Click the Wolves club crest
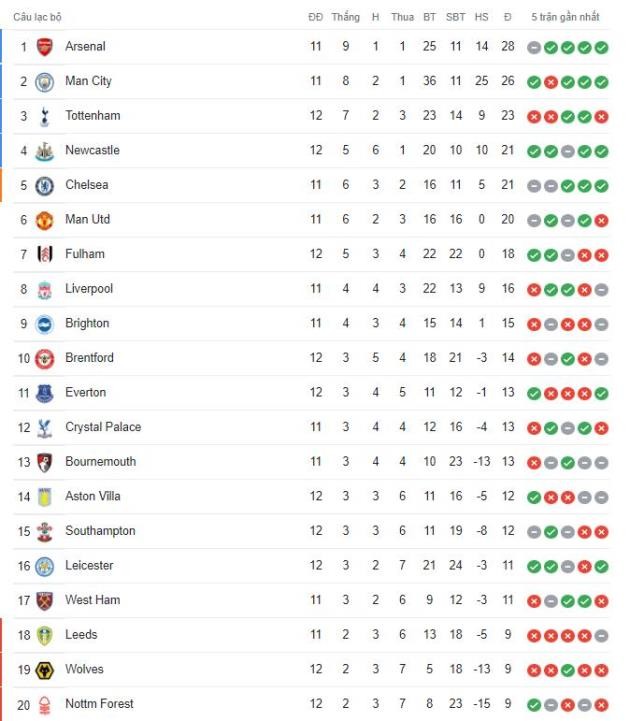630x721 pixels. click(x=44, y=670)
